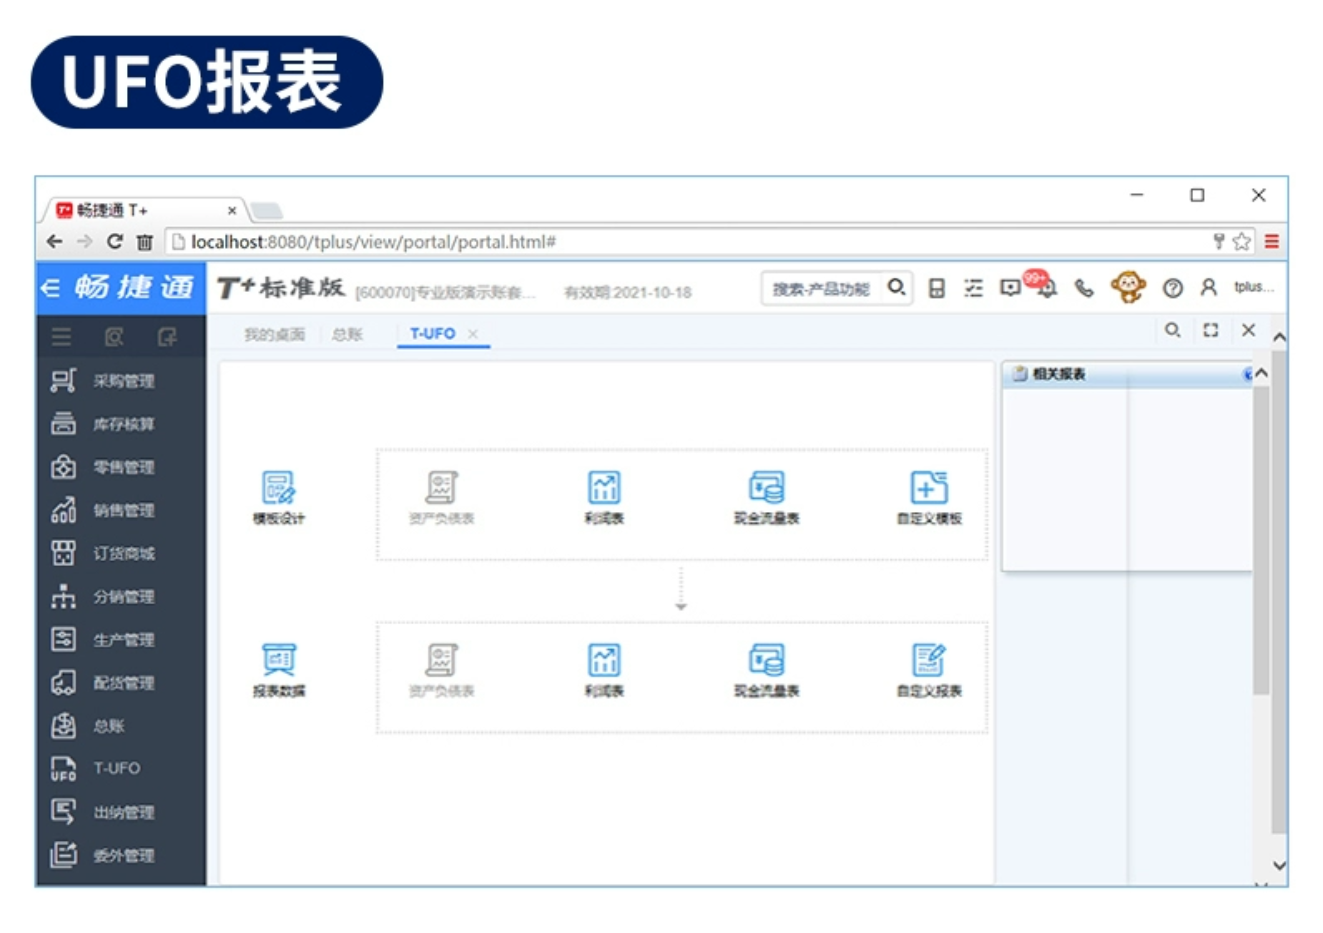
Task: Click the search magnifier beside 搜索-产品功能
Action: pyautogui.click(x=897, y=288)
